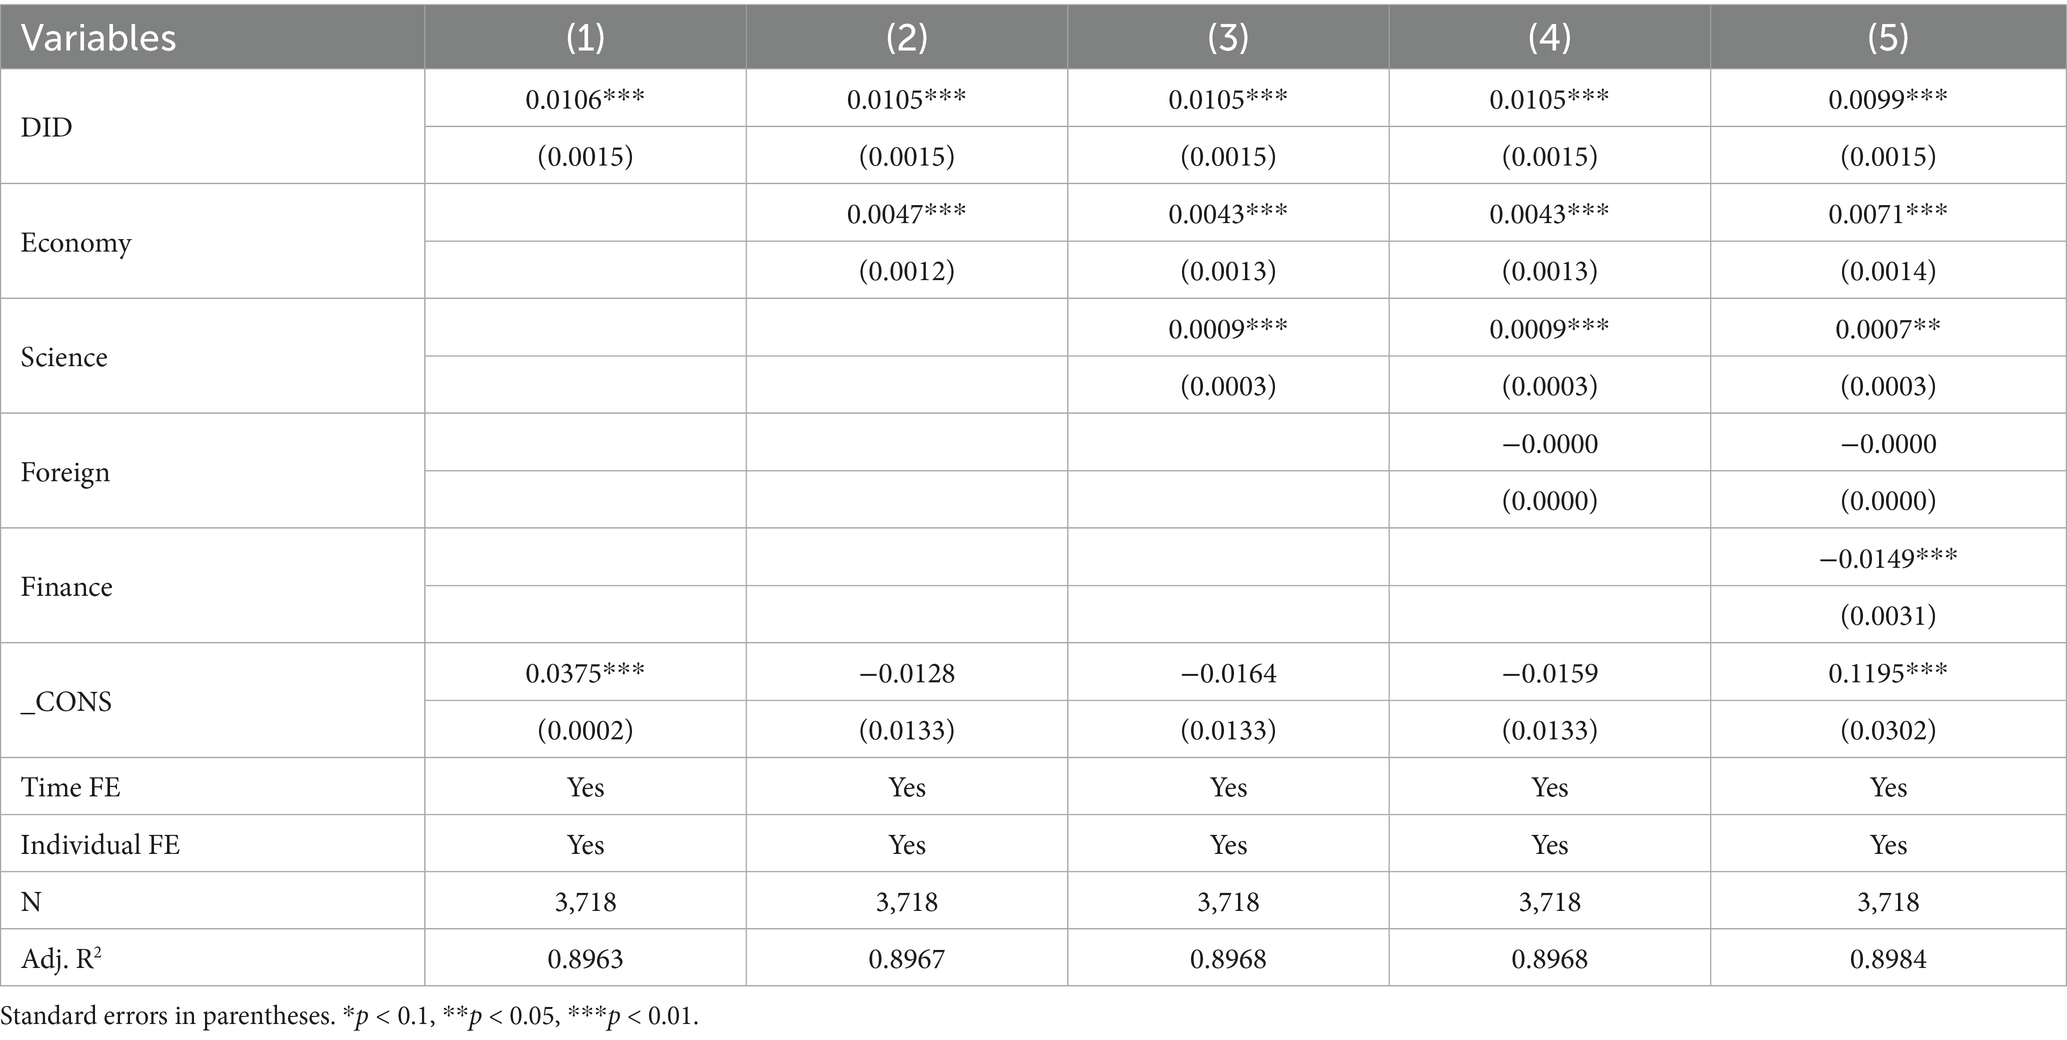The width and height of the screenshot is (2067, 1040).
Task: Select the _CONS row label
Action: (66, 702)
